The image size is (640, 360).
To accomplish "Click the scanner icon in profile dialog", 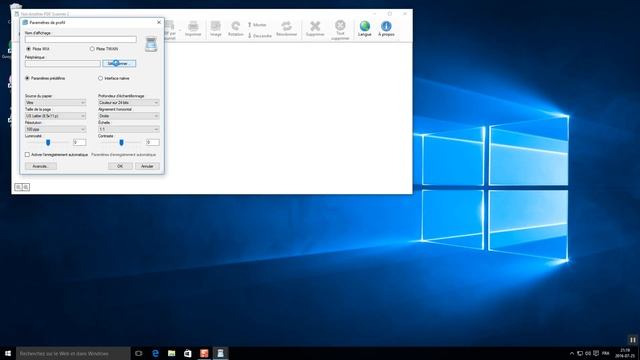I will [151, 44].
